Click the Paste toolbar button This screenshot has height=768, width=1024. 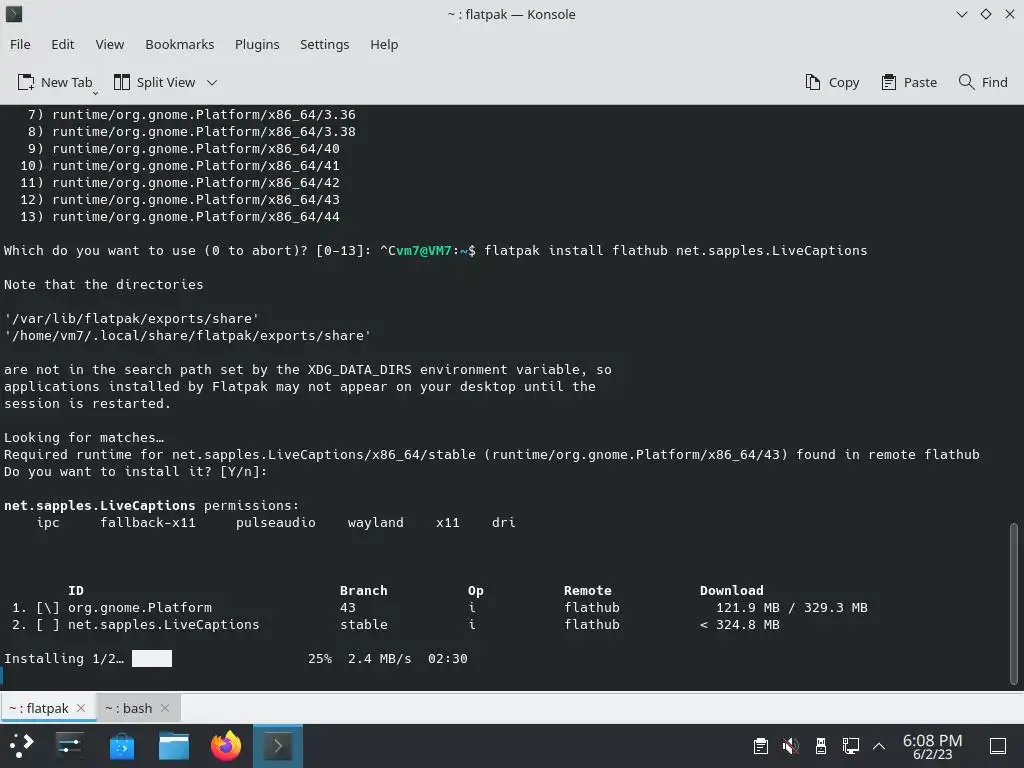[909, 82]
